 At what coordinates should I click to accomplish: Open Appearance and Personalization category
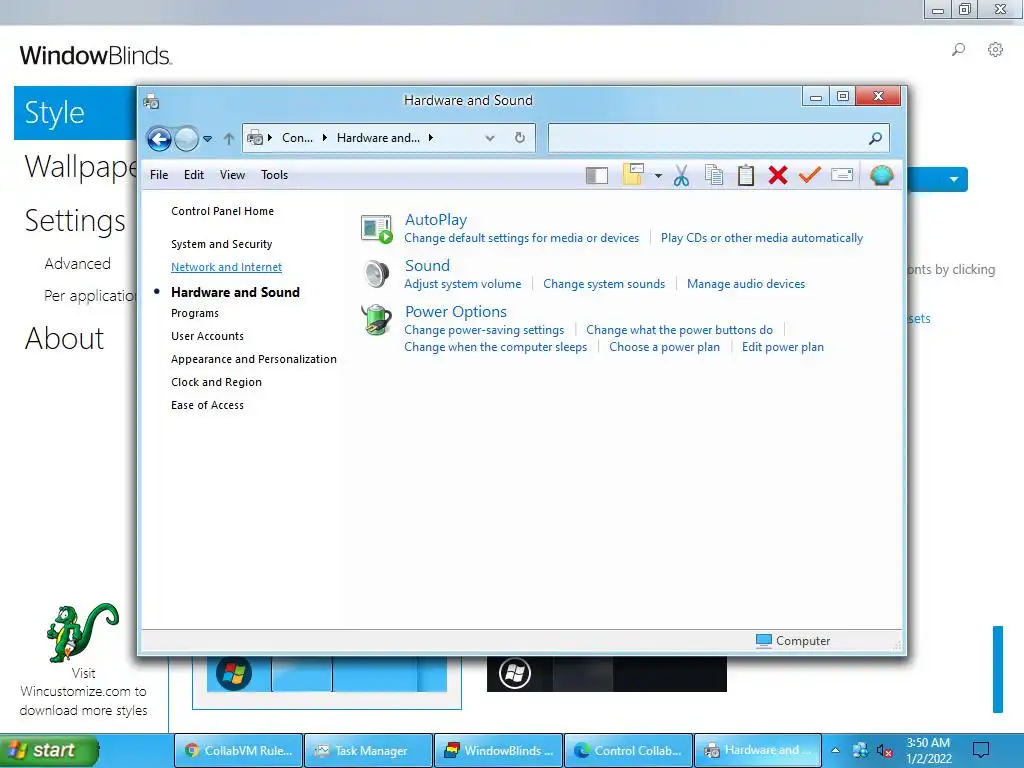pos(253,359)
